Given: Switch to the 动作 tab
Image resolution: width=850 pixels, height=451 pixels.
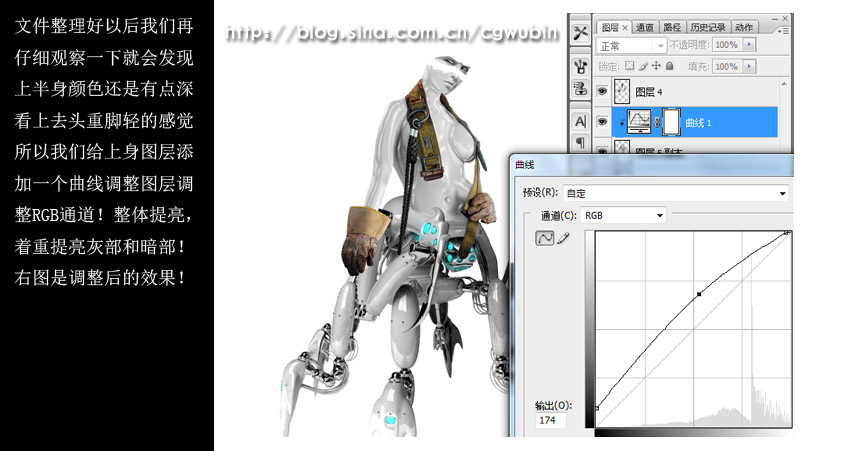Looking at the screenshot, I should click(x=744, y=27).
